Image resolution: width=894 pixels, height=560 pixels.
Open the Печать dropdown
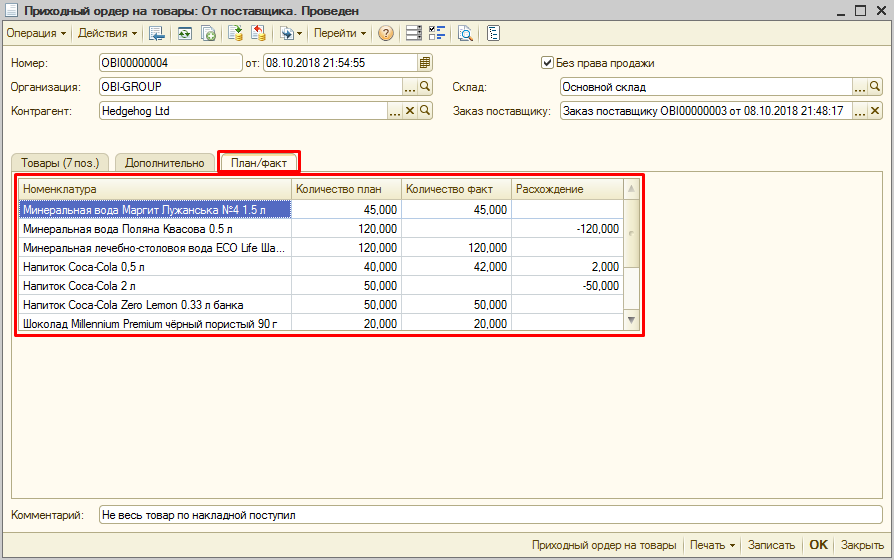pos(712,545)
